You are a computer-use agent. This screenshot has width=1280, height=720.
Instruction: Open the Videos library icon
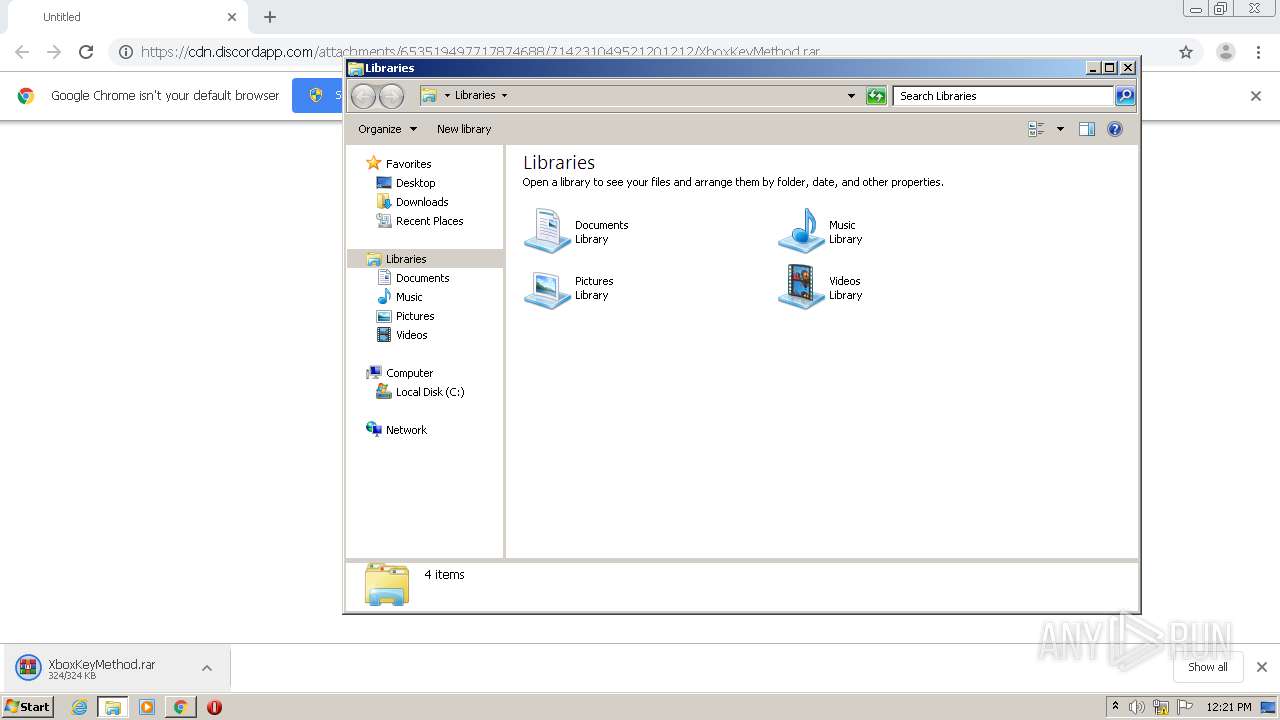pyautogui.click(x=801, y=288)
